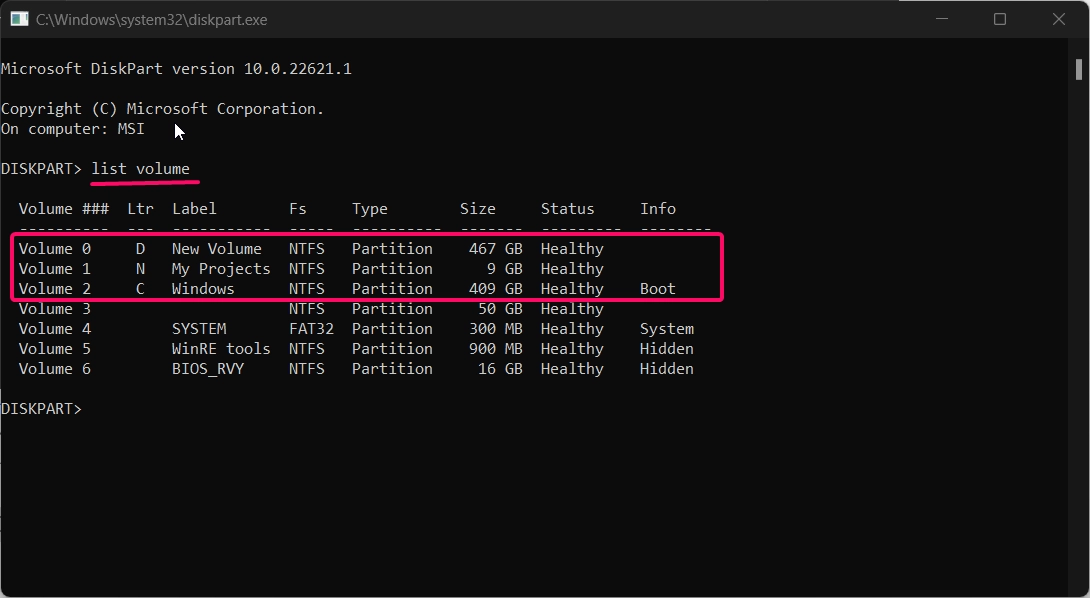Click the 'Size' column header
Image resolution: width=1090 pixels, height=598 pixels.
478,209
